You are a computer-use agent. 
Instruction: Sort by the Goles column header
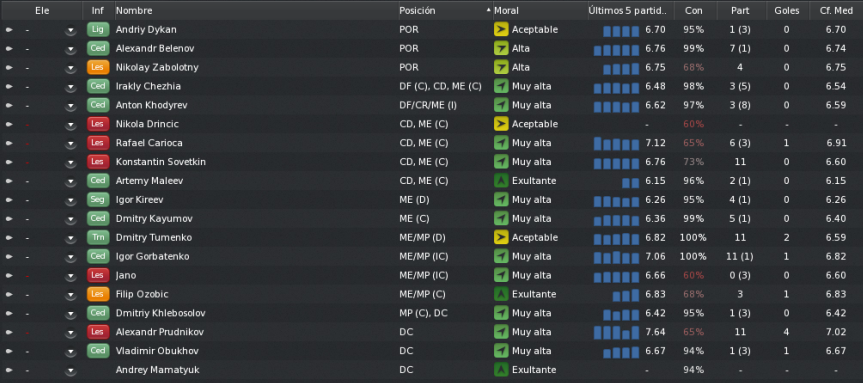[786, 10]
